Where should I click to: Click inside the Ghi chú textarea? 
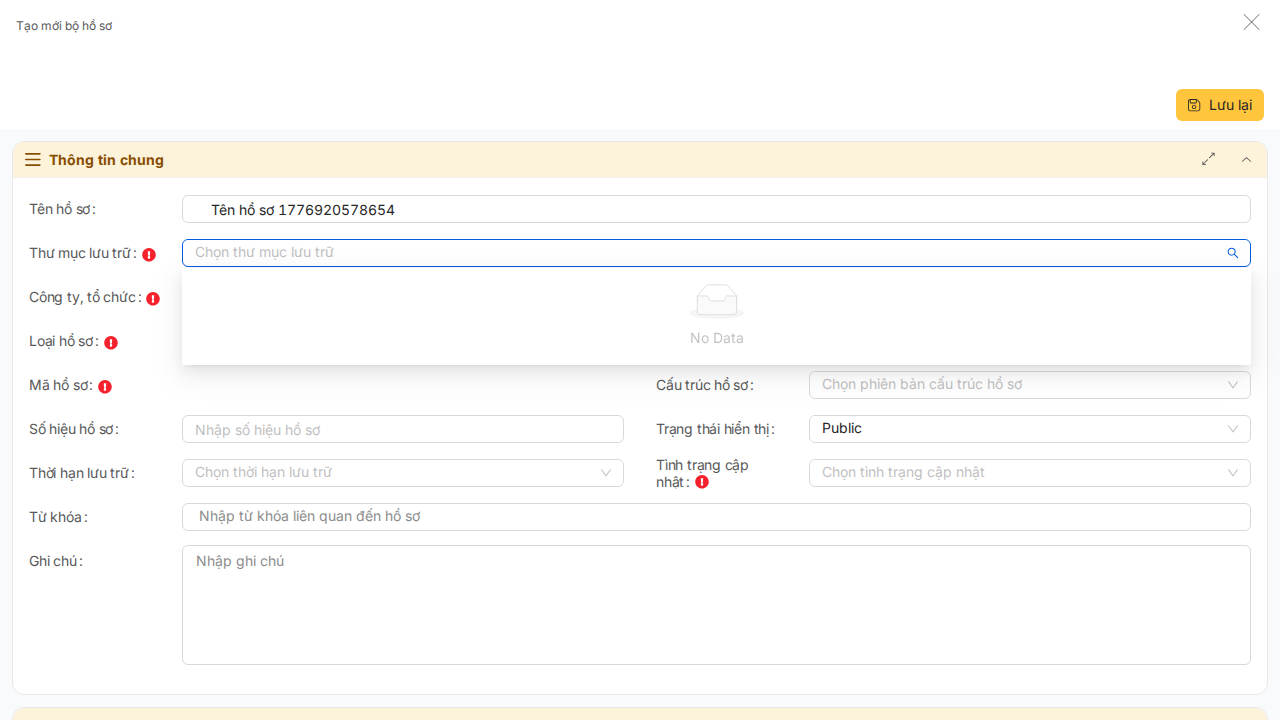pyautogui.click(x=715, y=604)
